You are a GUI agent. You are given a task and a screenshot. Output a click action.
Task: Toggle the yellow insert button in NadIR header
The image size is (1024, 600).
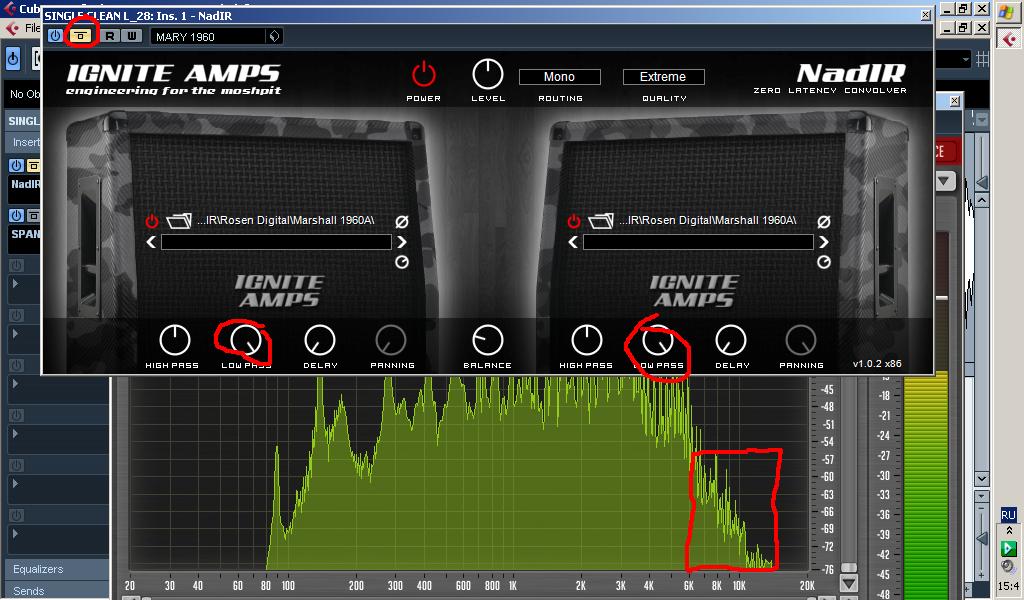click(x=80, y=36)
